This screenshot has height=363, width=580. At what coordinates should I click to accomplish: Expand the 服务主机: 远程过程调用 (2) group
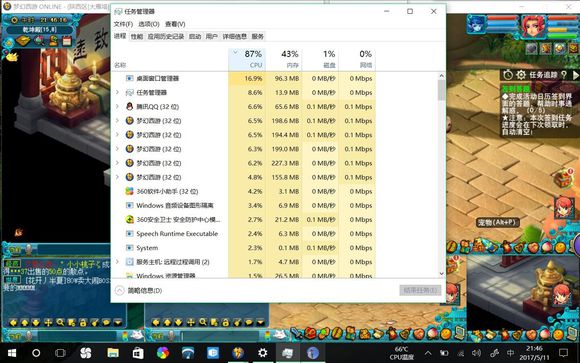117,262
